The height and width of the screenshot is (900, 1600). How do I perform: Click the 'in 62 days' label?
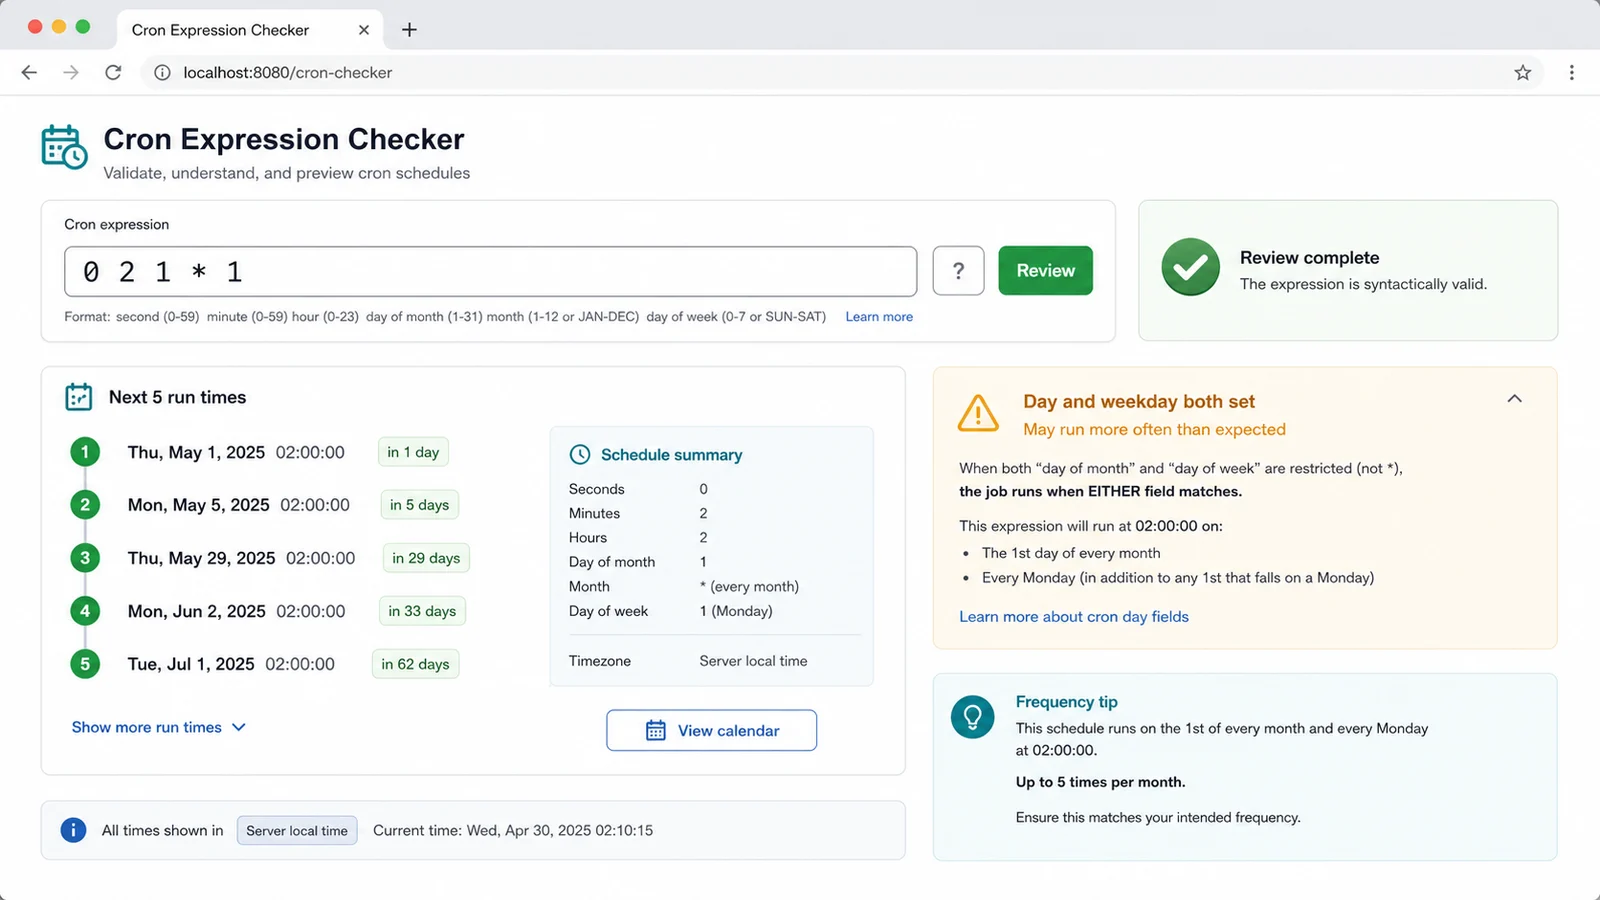(415, 664)
